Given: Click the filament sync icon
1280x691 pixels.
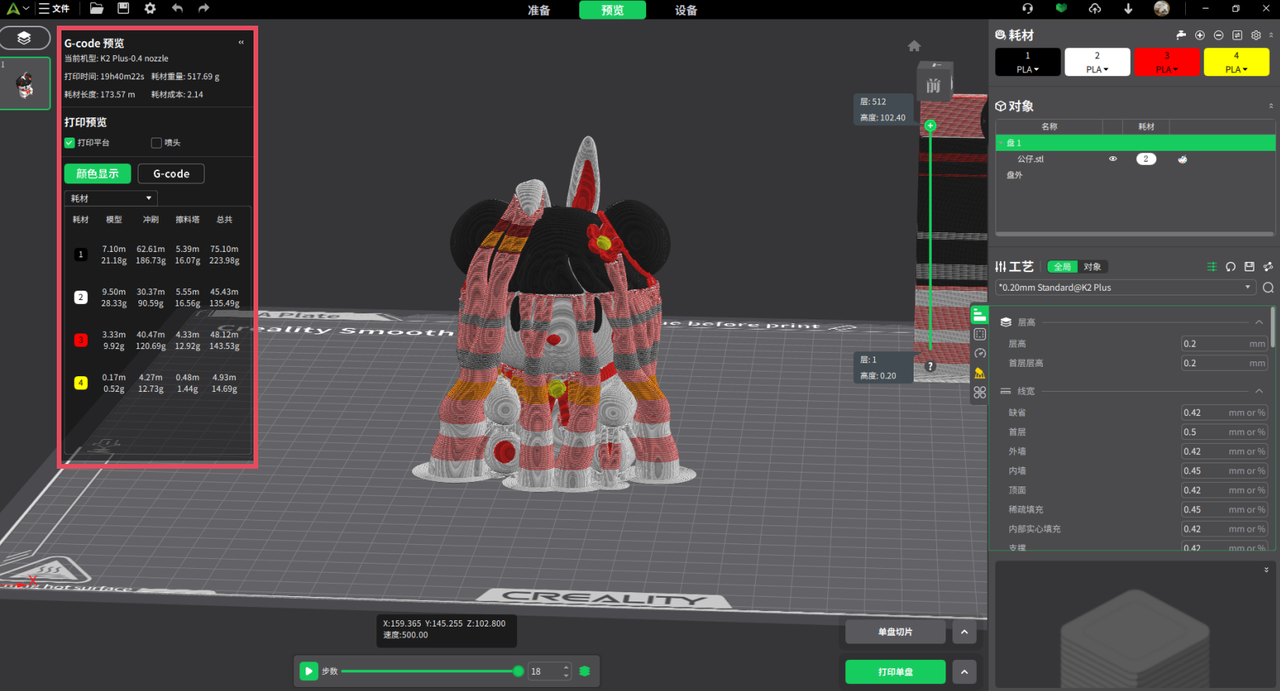Looking at the screenshot, I should (x=1237, y=35).
